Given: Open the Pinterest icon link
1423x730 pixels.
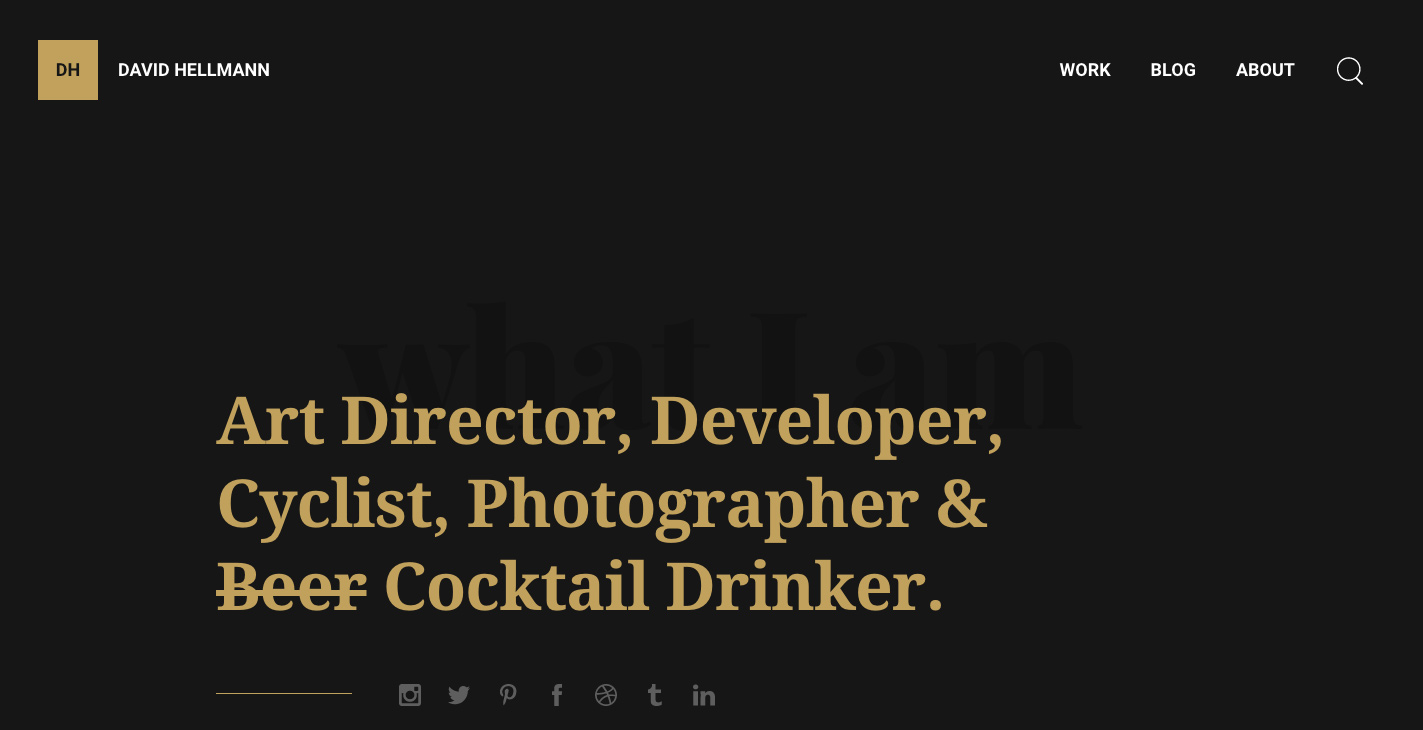Looking at the screenshot, I should click(x=508, y=695).
